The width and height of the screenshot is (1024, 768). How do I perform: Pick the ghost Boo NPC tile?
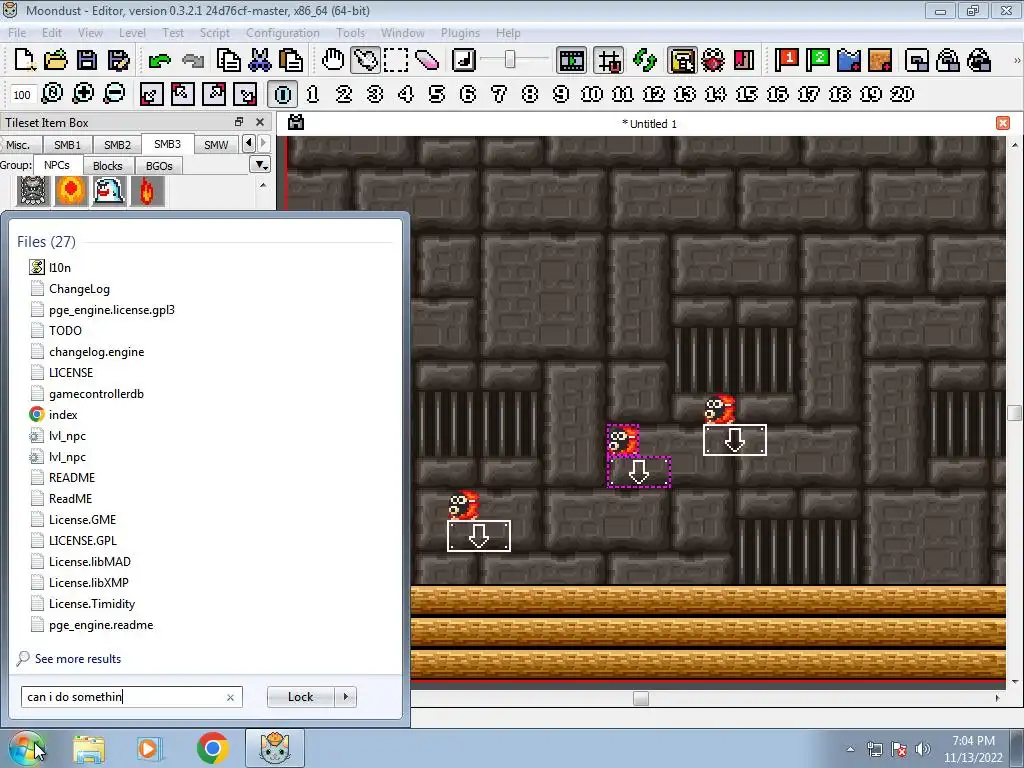point(109,191)
